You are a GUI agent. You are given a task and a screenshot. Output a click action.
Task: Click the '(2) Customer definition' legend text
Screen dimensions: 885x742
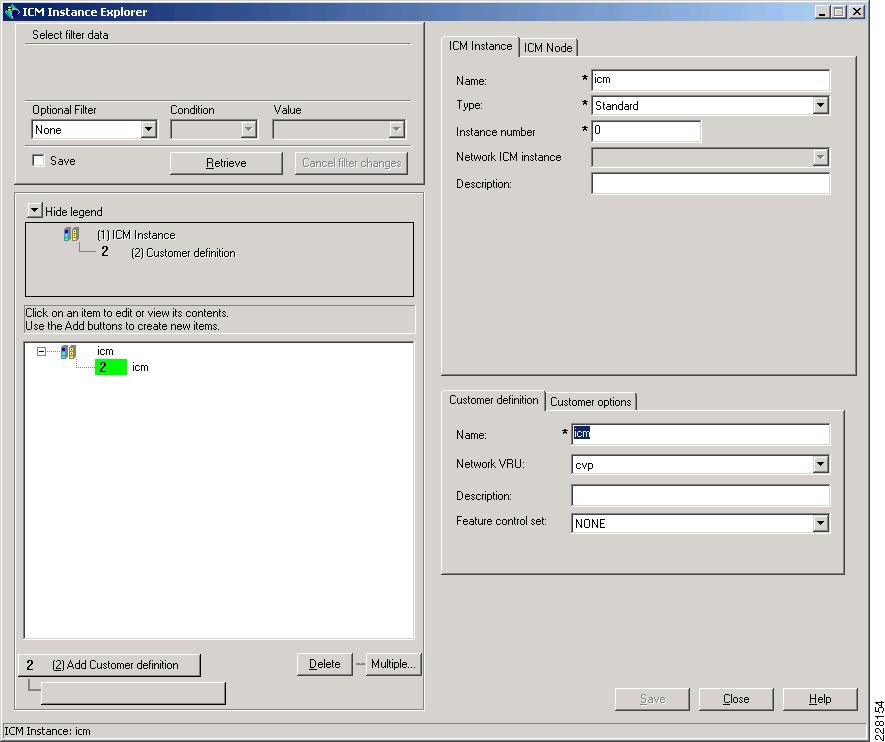click(x=183, y=253)
